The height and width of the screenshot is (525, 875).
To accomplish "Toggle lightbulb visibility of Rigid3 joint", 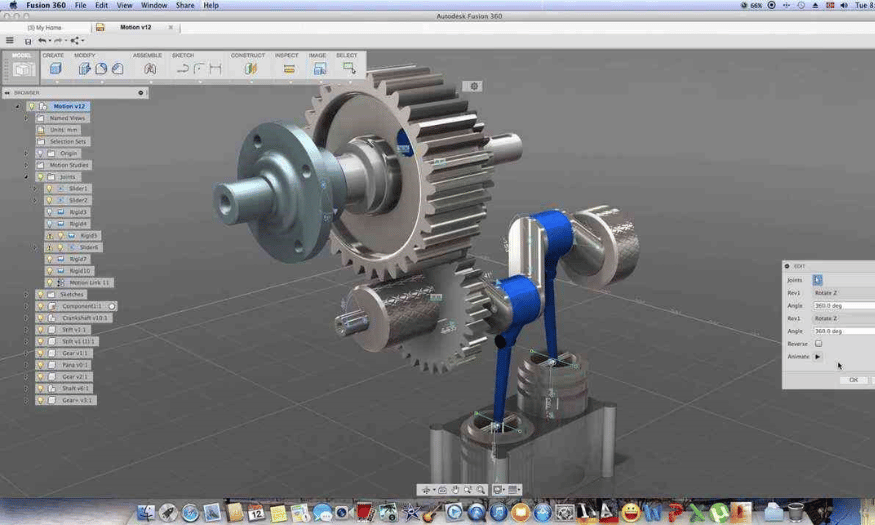I will coord(49,212).
